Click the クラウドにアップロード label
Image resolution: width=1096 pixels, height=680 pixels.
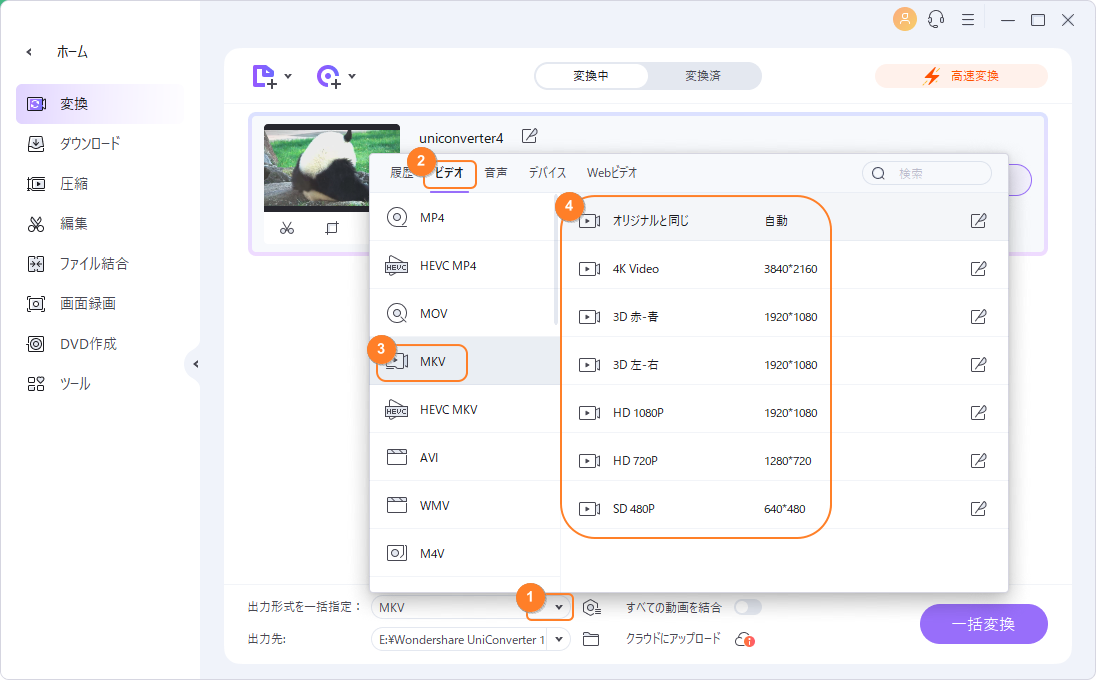coord(673,639)
